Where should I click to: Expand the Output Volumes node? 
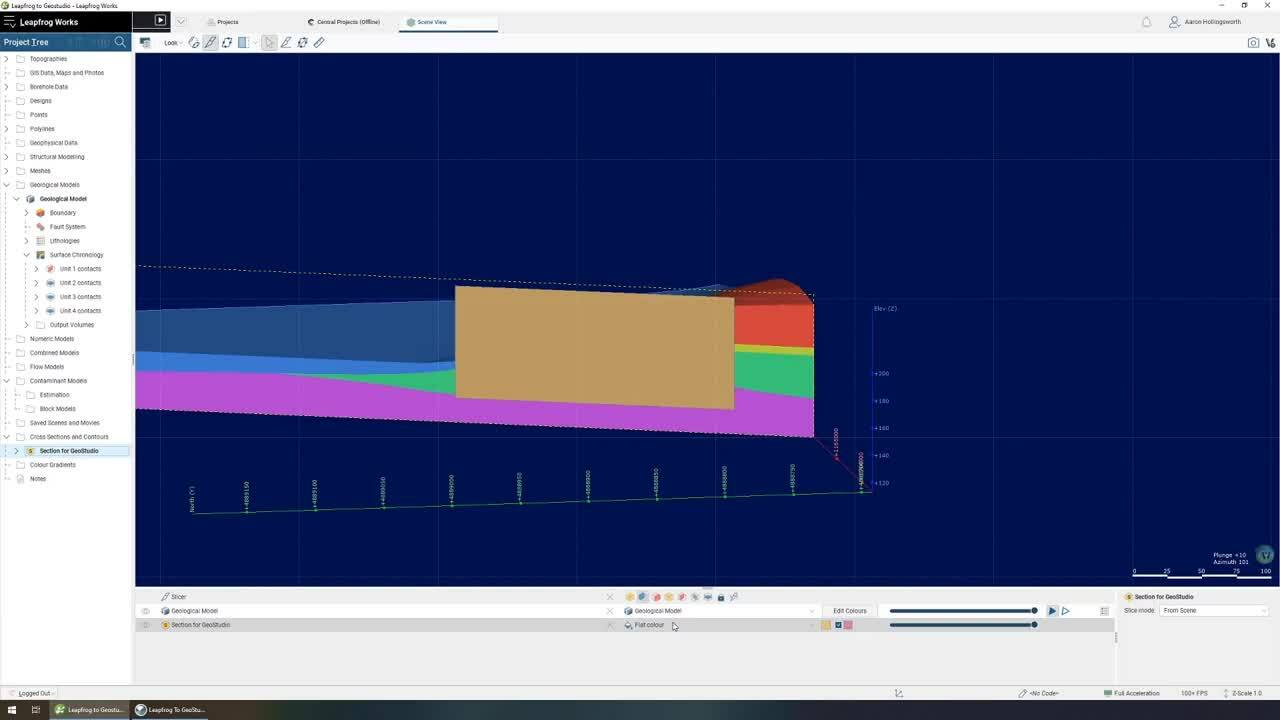pos(27,325)
